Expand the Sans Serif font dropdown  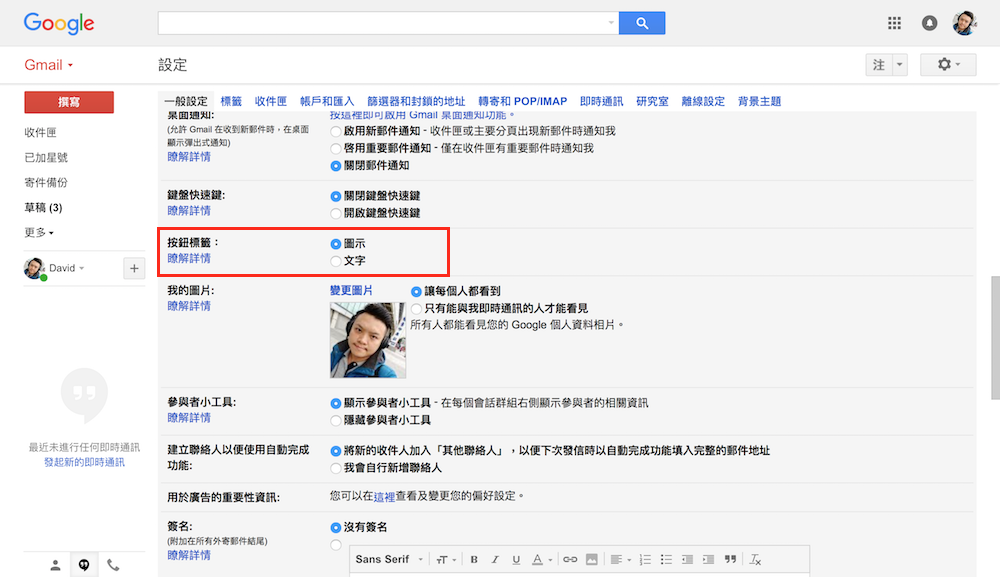(390, 559)
